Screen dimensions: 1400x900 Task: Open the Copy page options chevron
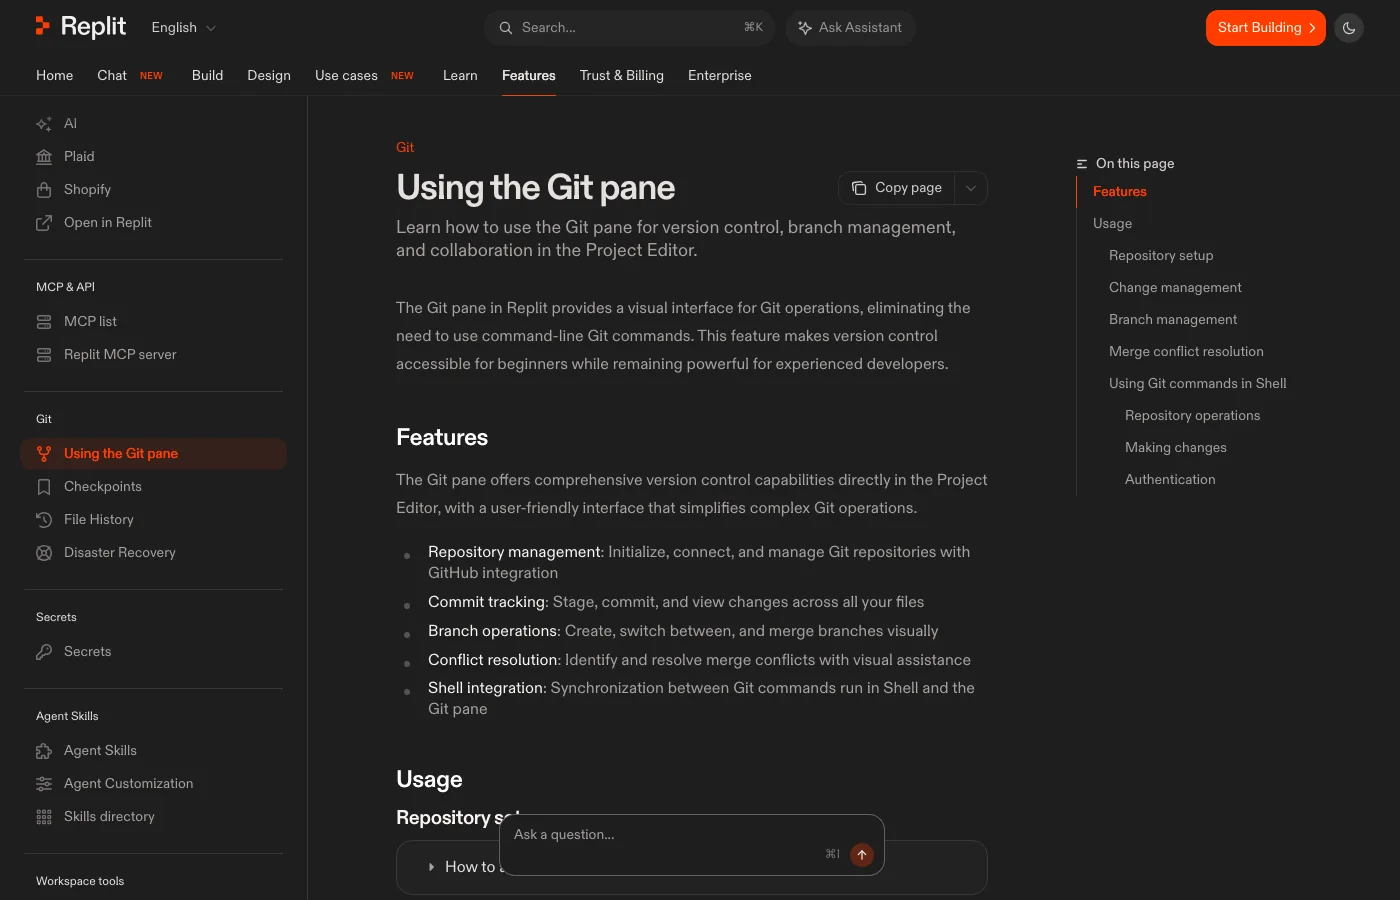(971, 188)
